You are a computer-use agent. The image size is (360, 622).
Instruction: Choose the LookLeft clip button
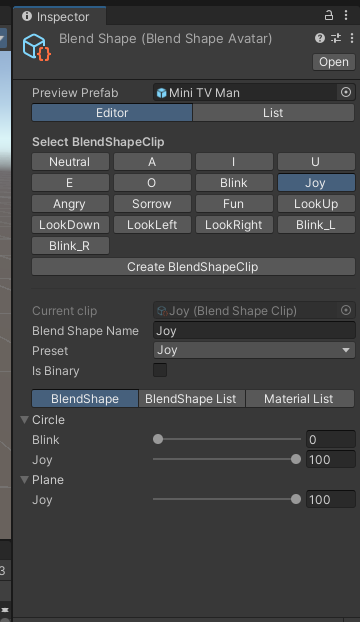pos(152,225)
